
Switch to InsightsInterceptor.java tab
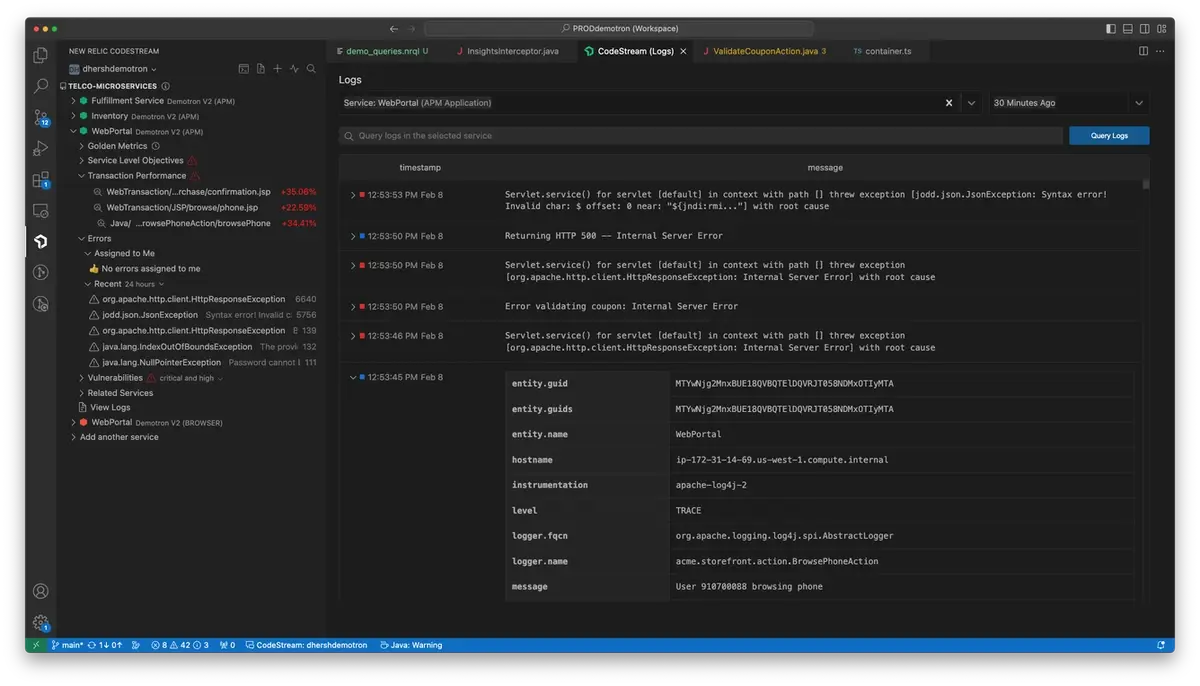pyautogui.click(x=512, y=51)
